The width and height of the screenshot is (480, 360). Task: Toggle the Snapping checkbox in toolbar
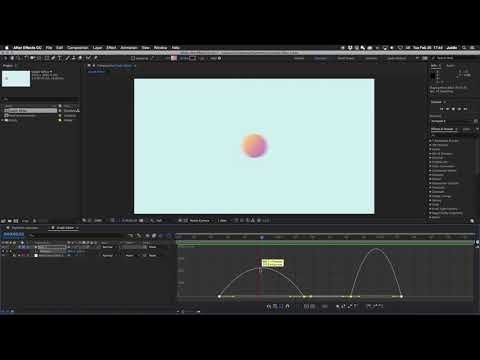pos(133,58)
